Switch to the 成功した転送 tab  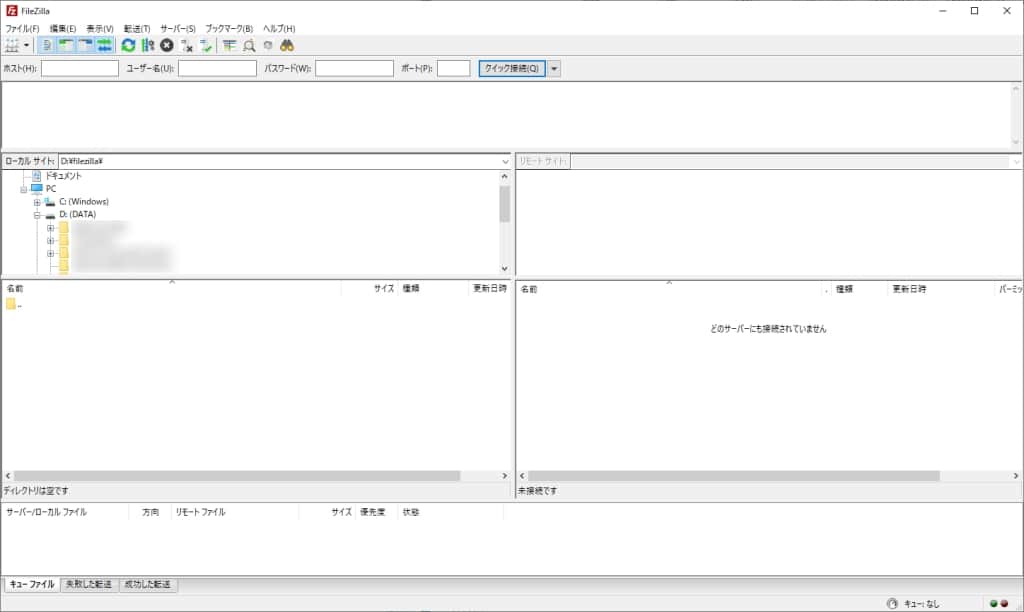click(148, 585)
